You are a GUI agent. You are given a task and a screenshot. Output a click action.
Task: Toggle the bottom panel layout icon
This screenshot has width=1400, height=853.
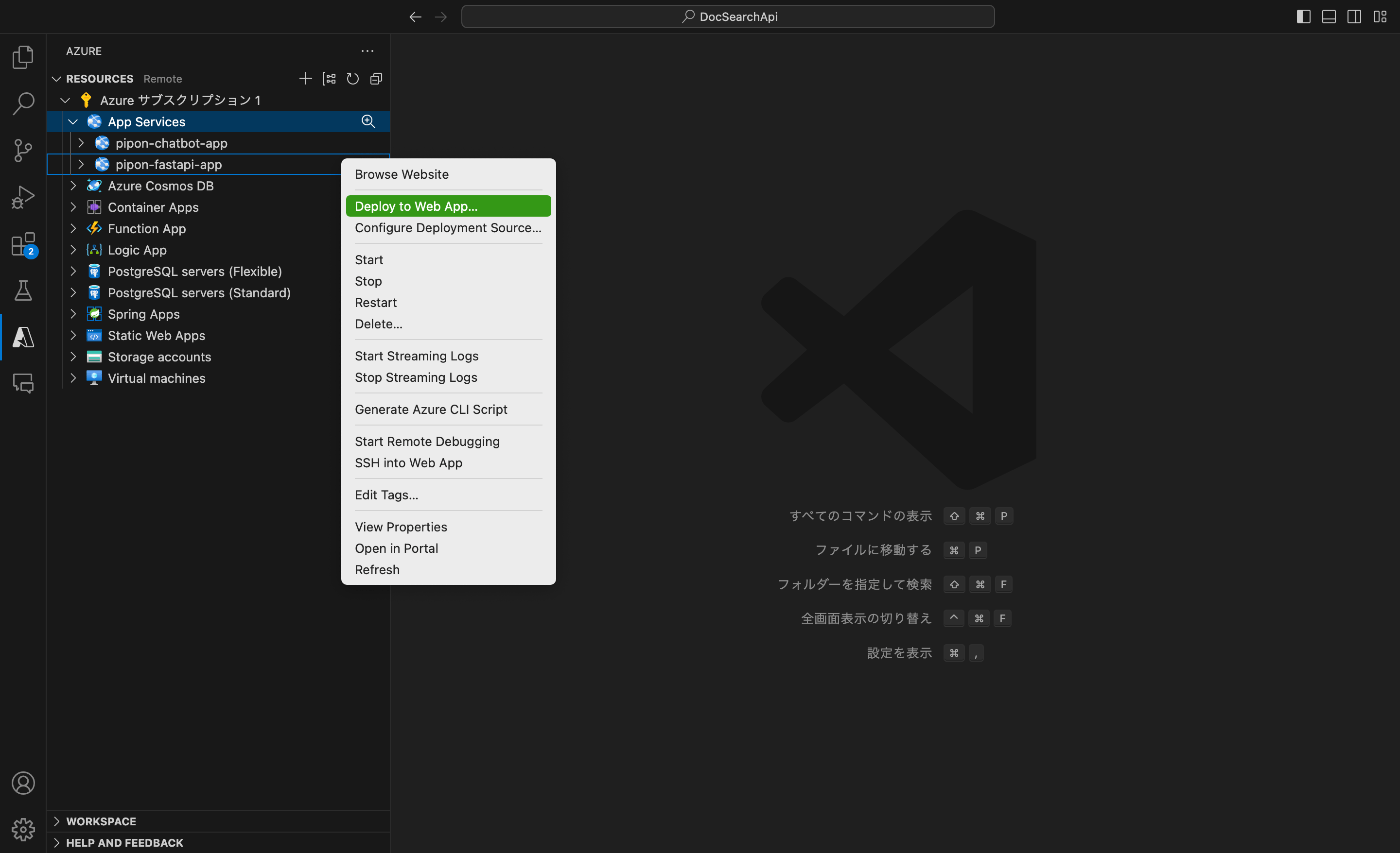click(x=1329, y=17)
